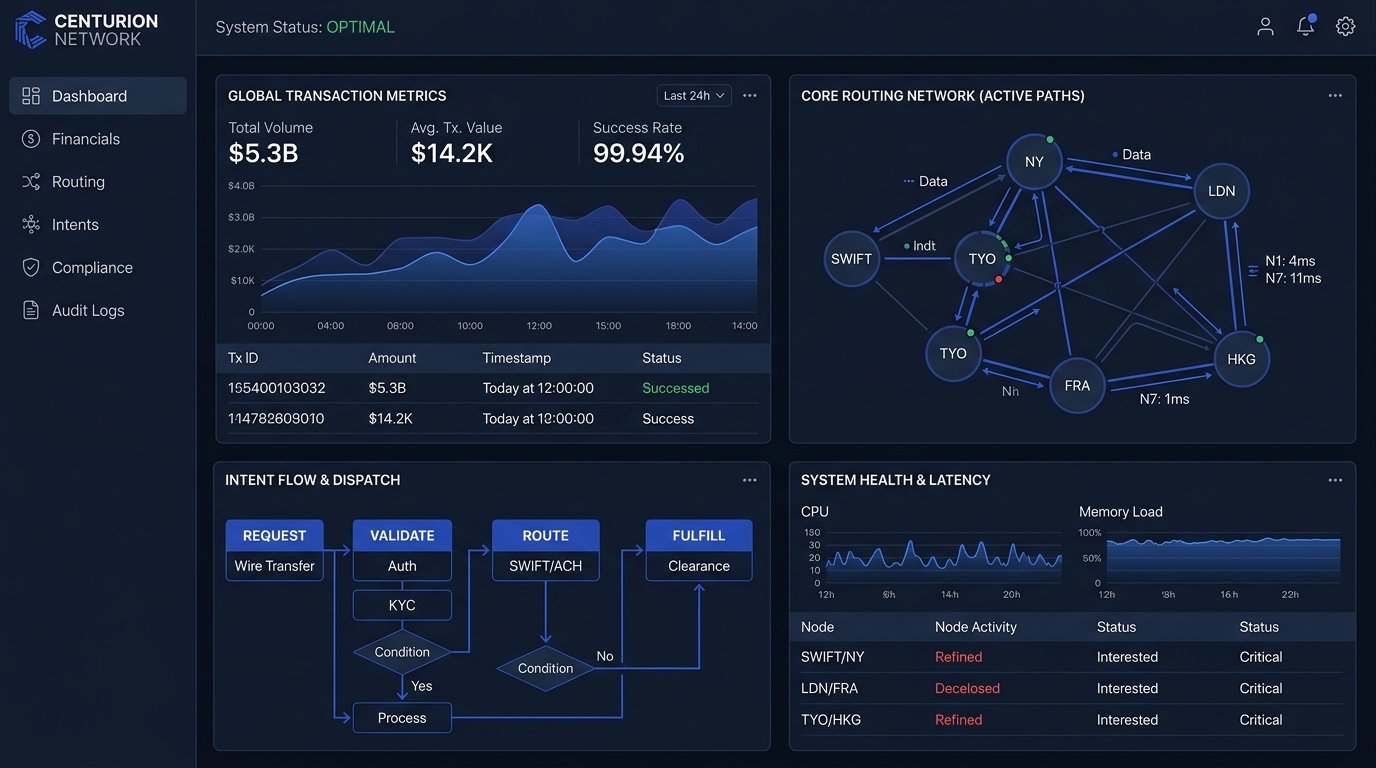The image size is (1376, 768).
Task: Open the notifications bell
Action: point(1306,26)
